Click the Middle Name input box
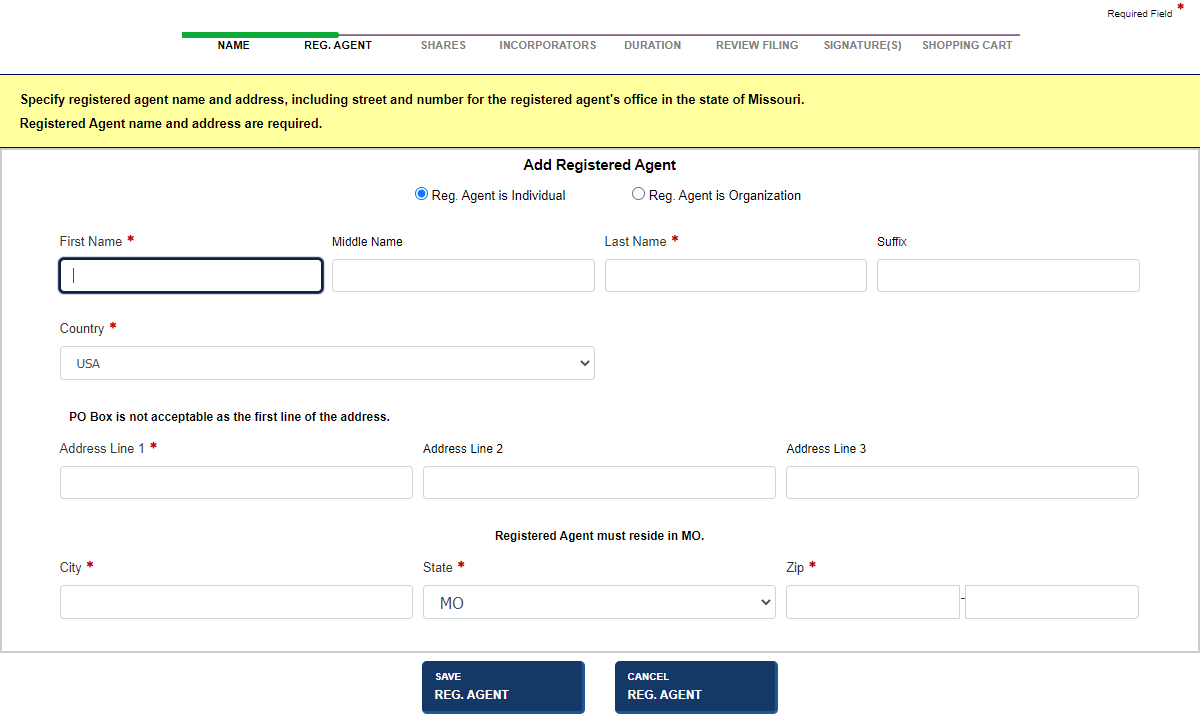This screenshot has height=722, width=1200. [x=462, y=275]
